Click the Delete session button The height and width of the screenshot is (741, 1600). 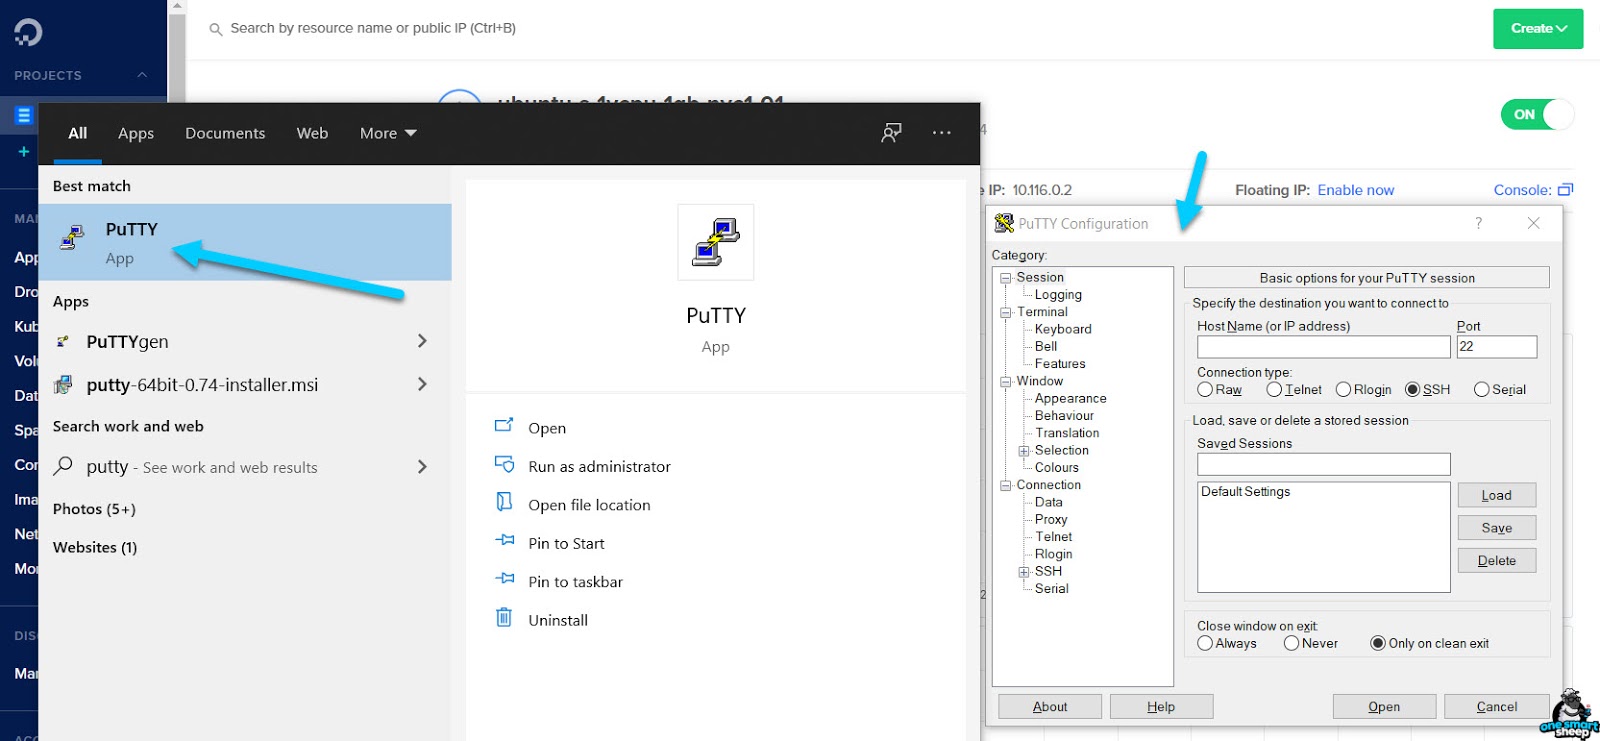(x=1496, y=561)
